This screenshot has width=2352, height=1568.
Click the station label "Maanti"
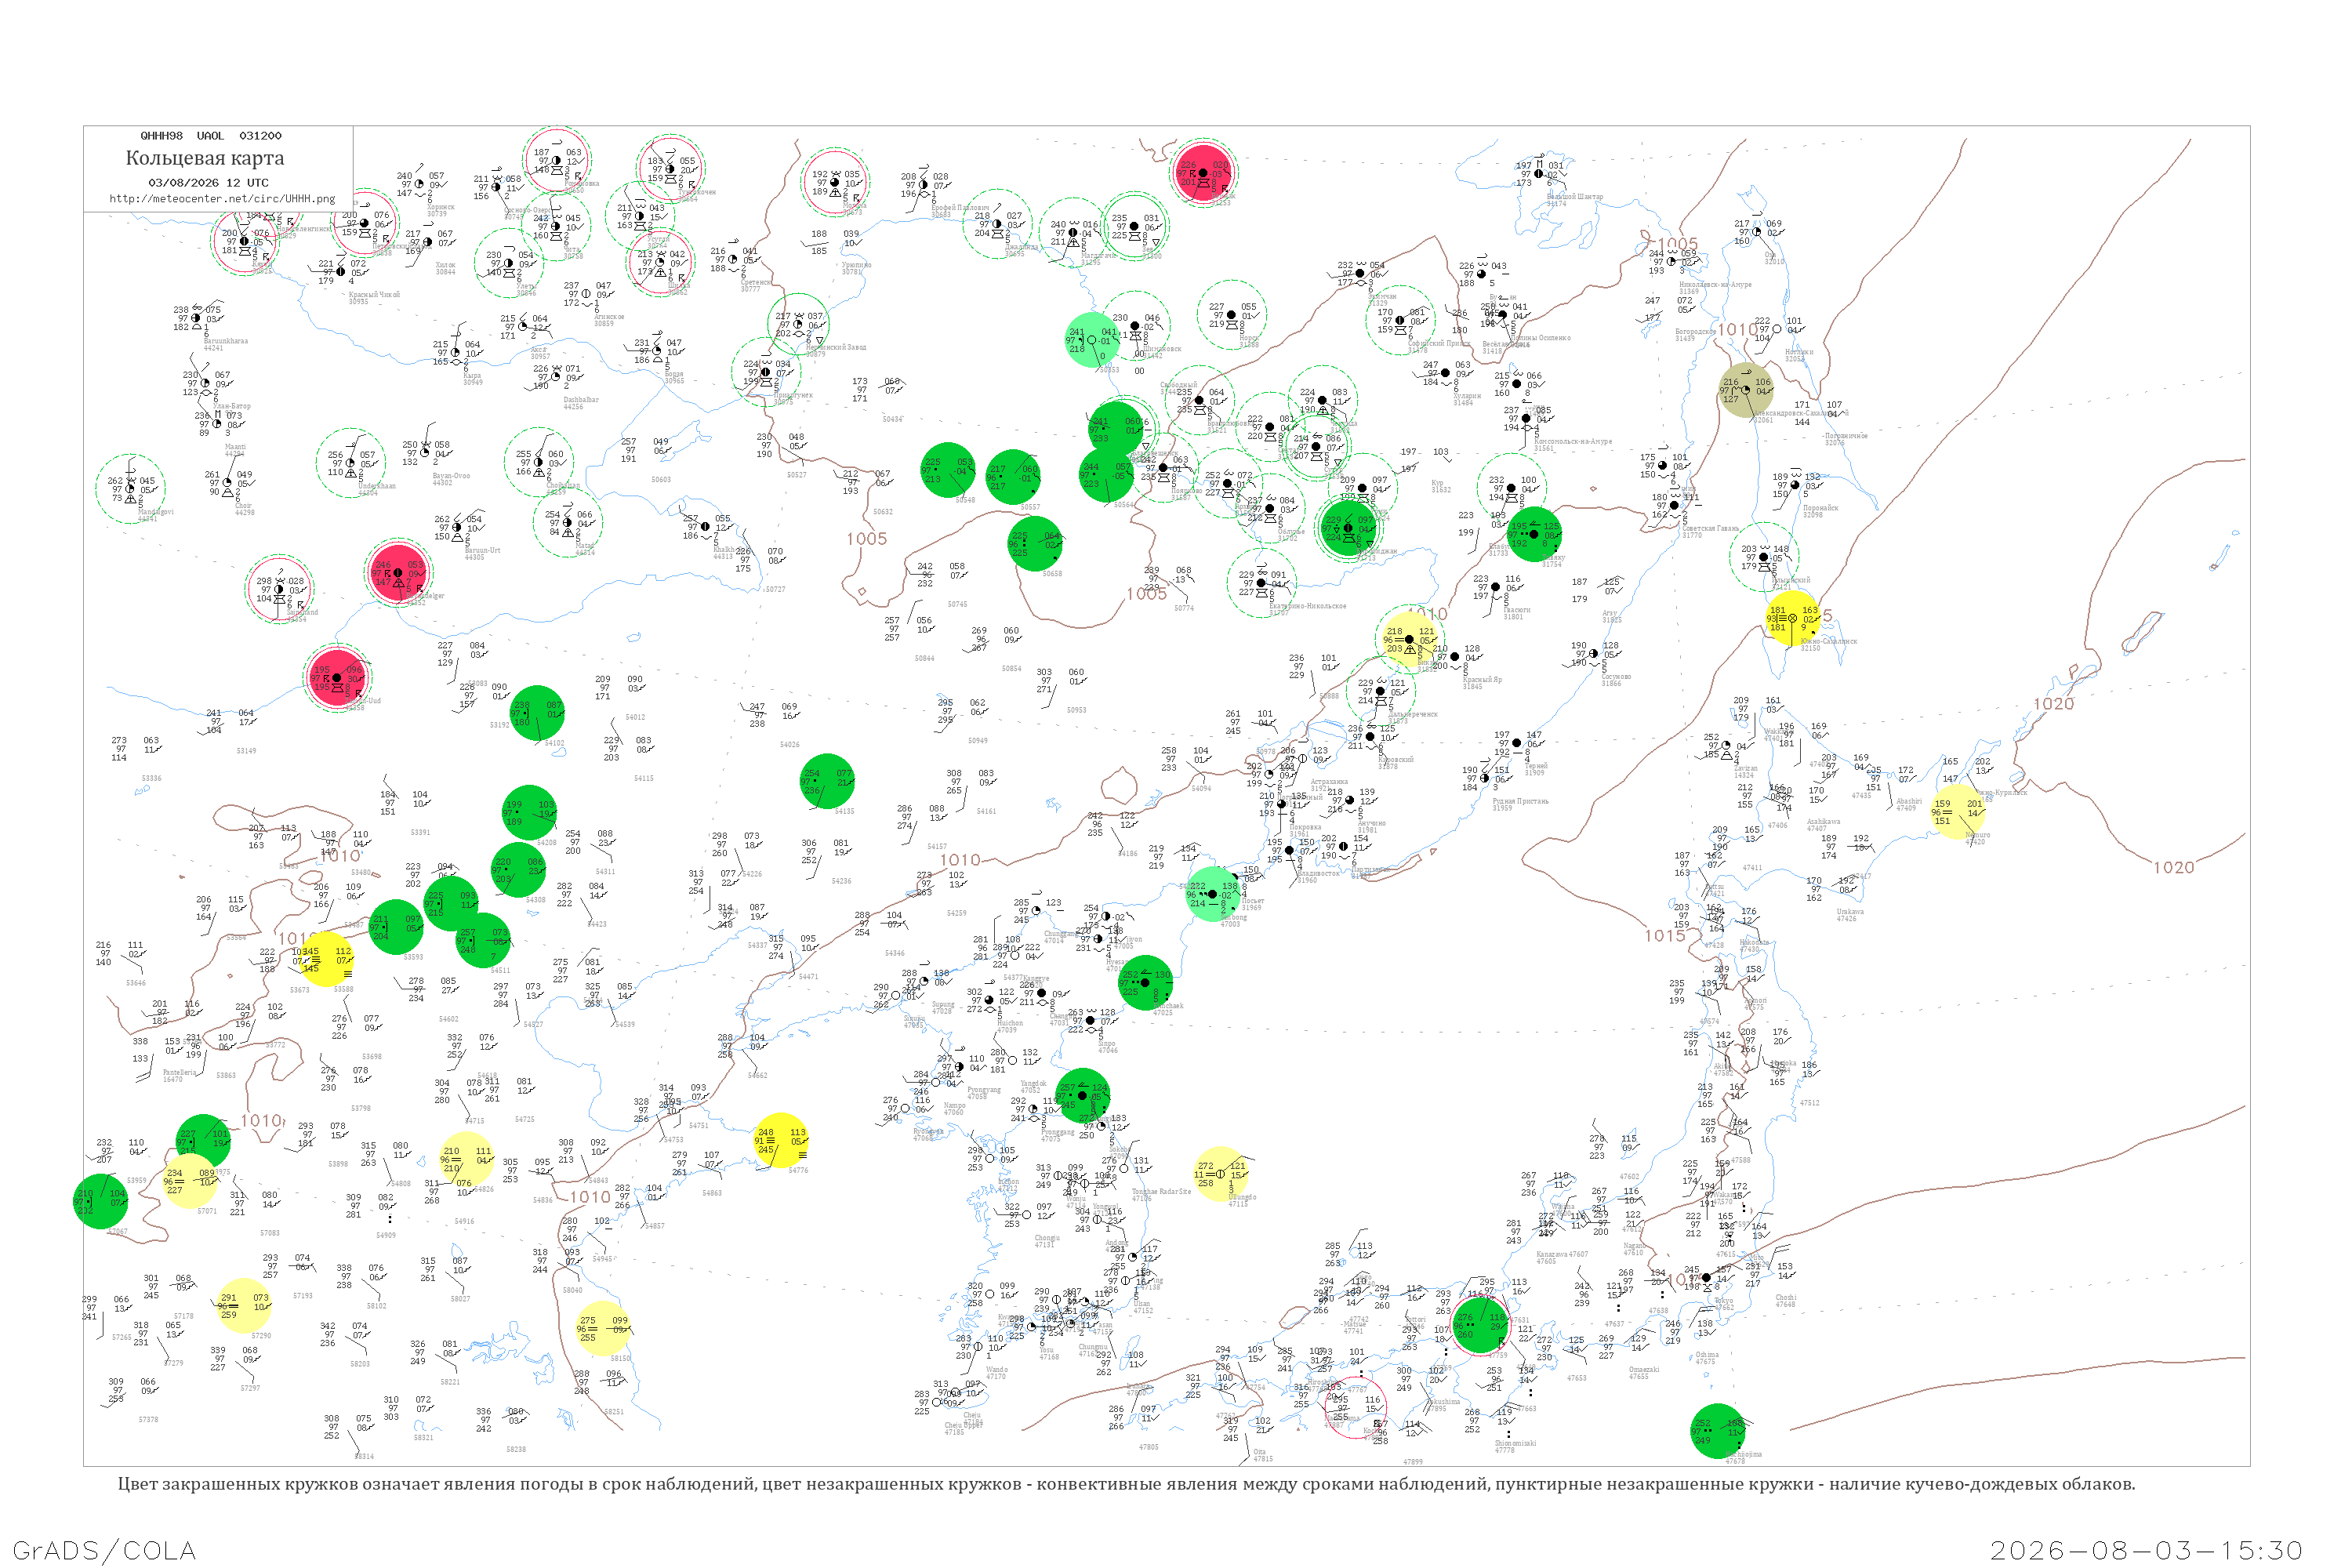pyautogui.click(x=235, y=447)
